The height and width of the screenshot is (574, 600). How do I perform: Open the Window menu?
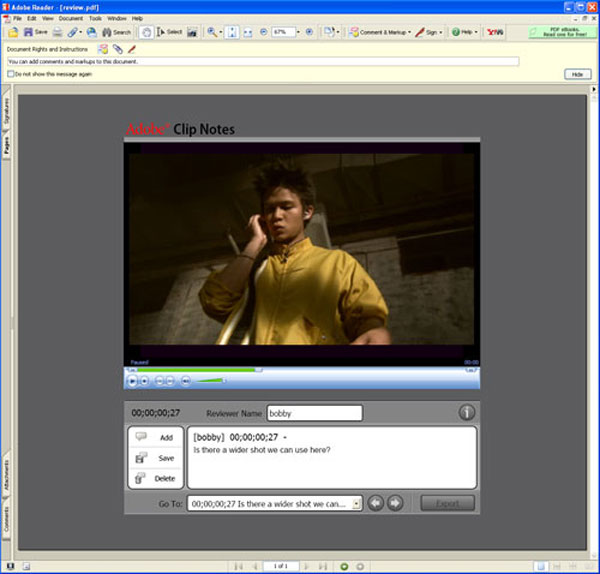click(117, 18)
